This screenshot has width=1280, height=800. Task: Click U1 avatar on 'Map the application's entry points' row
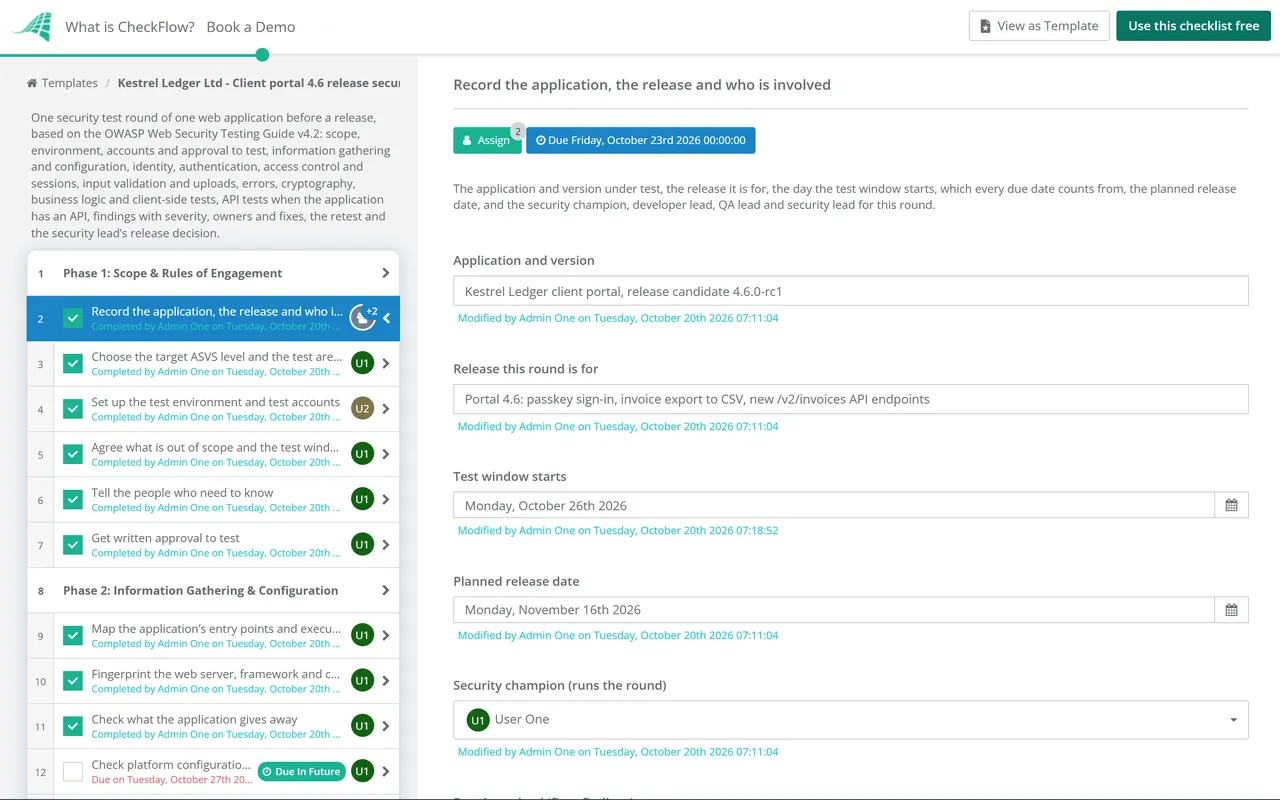tap(362, 635)
